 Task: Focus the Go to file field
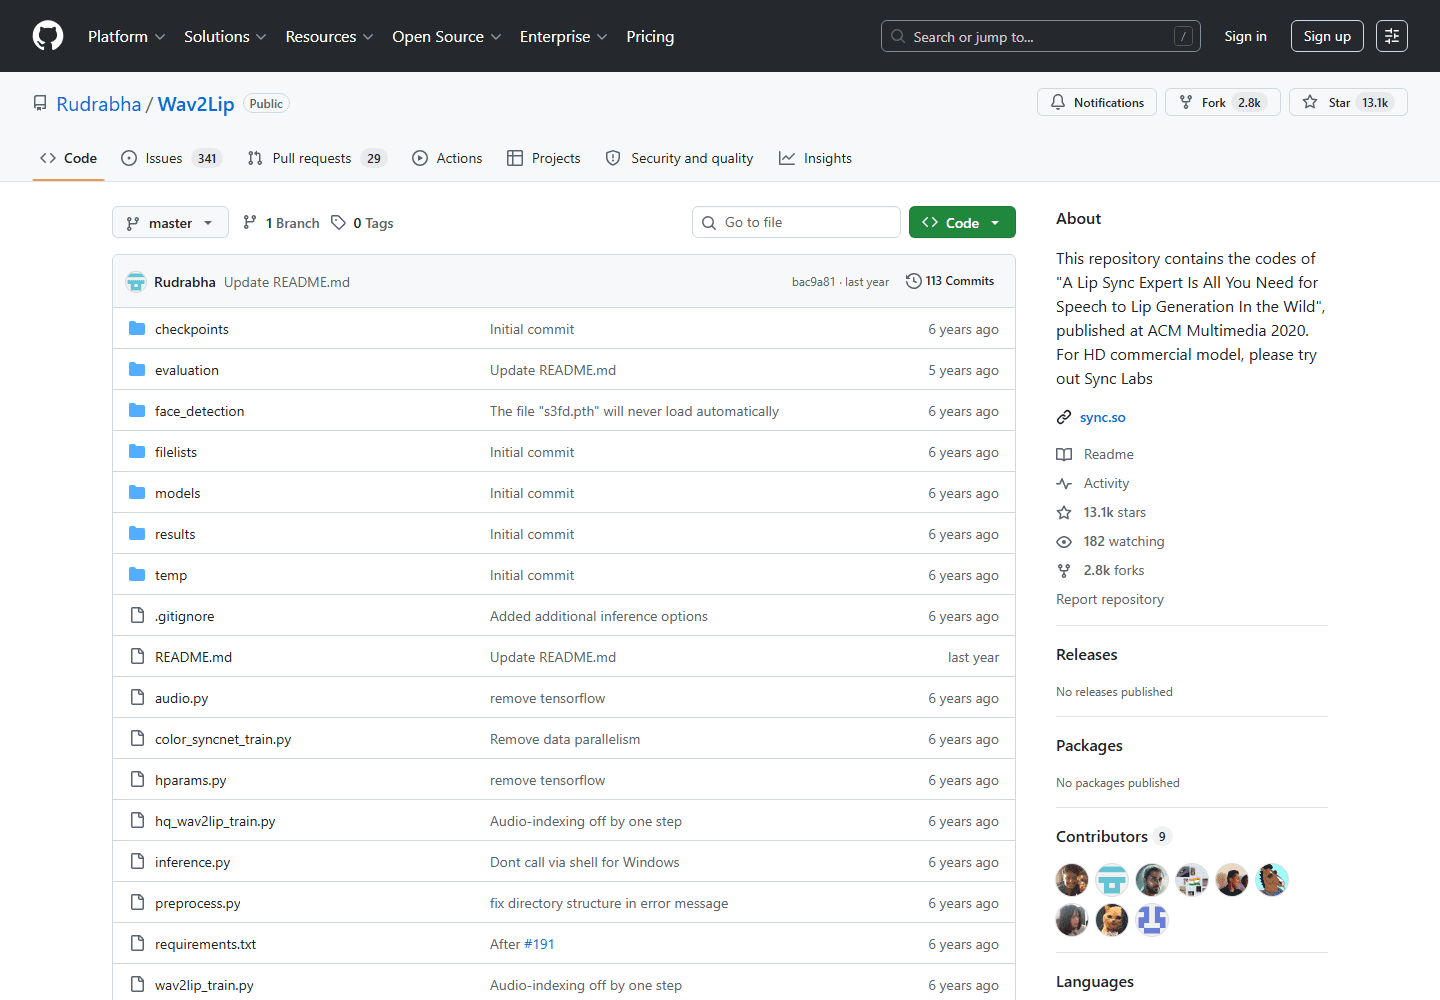(x=796, y=222)
